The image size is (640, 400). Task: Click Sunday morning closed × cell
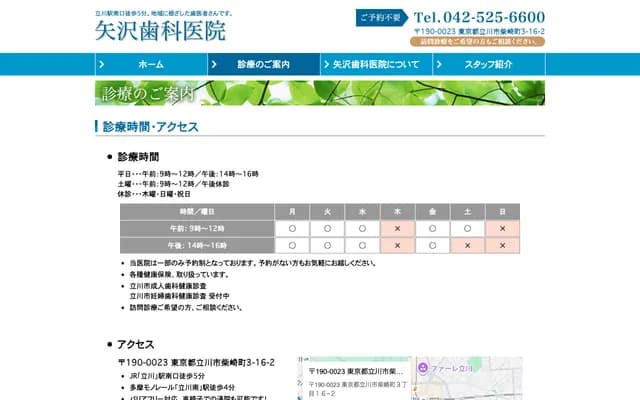[502, 229]
